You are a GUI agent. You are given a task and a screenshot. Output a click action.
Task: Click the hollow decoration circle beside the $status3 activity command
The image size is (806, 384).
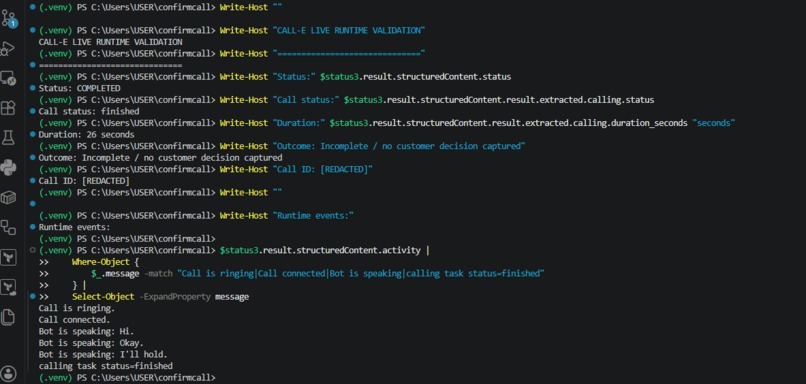33,250
